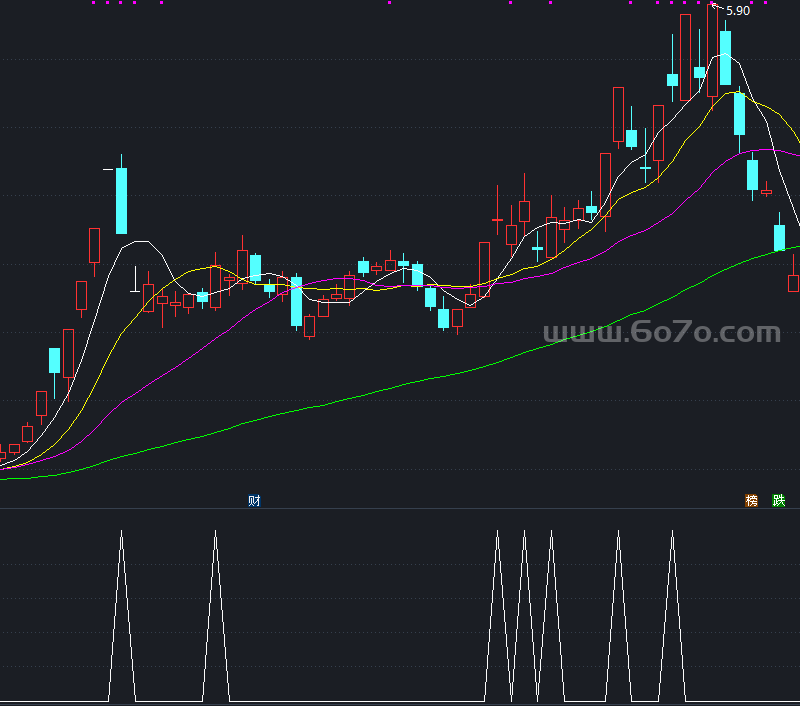Click the blue "财" marker below the chart
The image size is (800, 706).
[254, 500]
